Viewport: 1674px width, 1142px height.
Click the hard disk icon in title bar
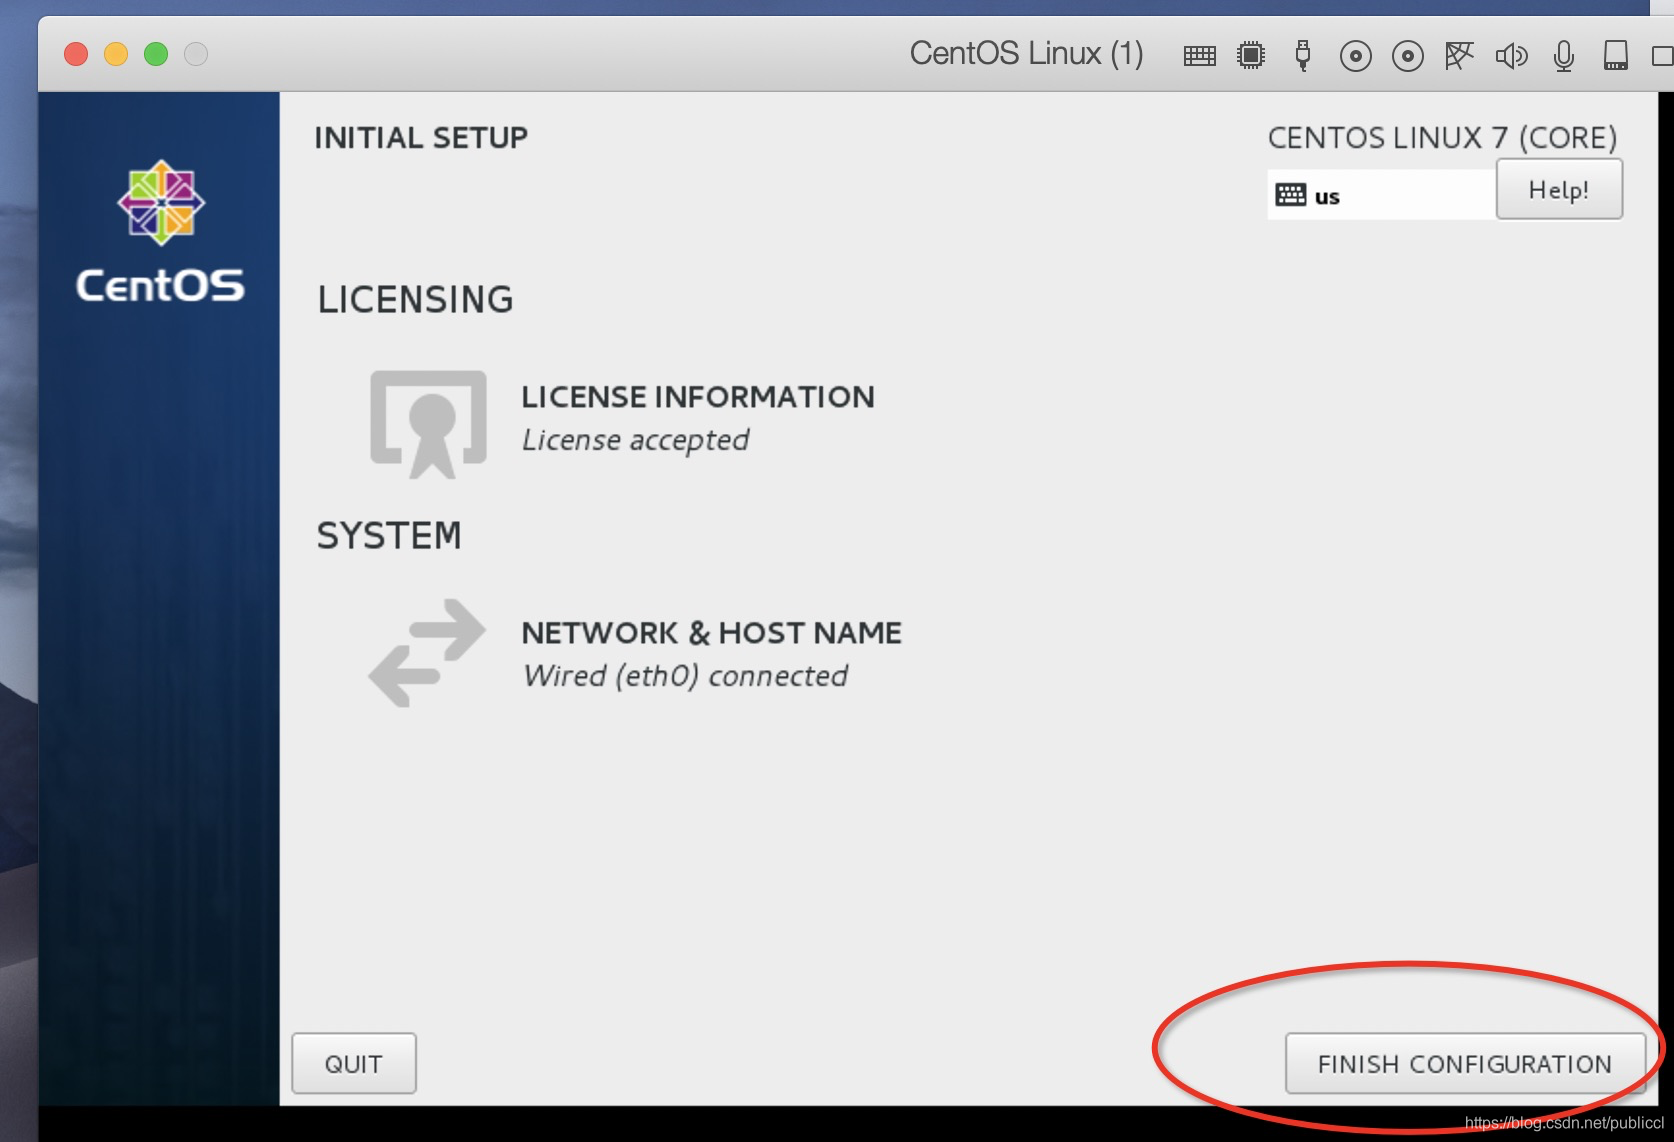tap(1615, 55)
